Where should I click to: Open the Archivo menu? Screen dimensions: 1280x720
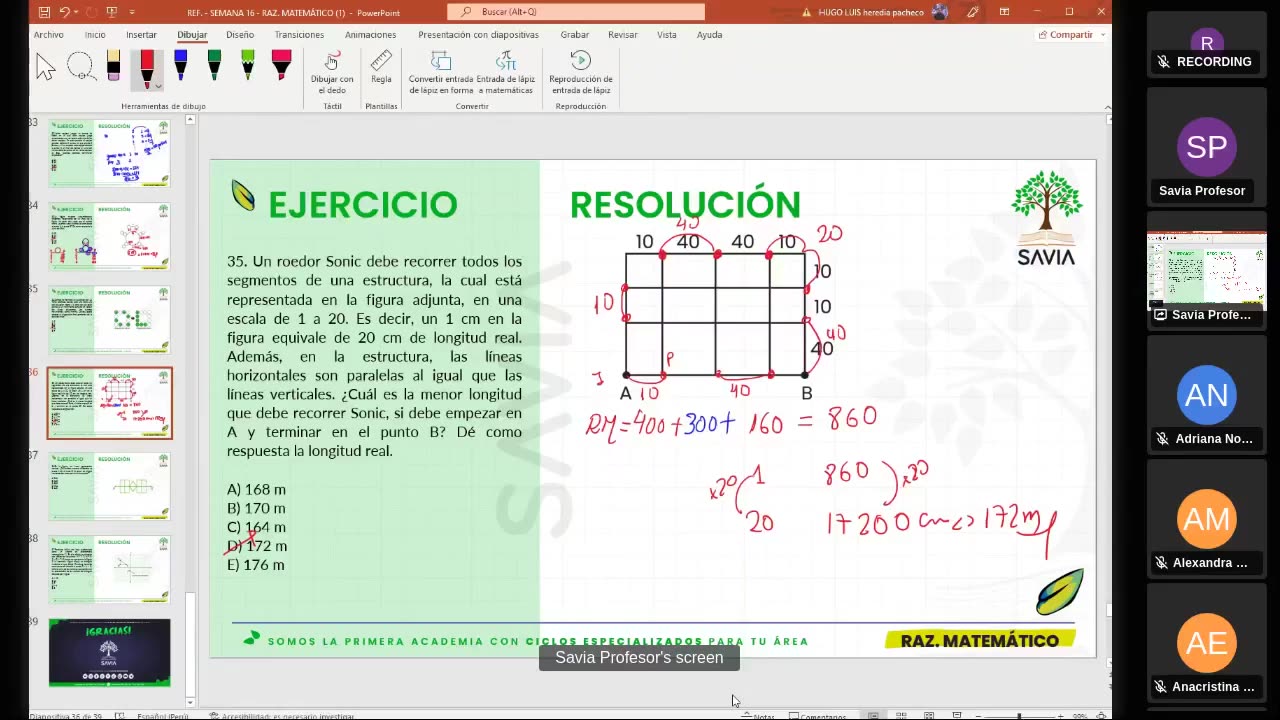click(x=48, y=35)
